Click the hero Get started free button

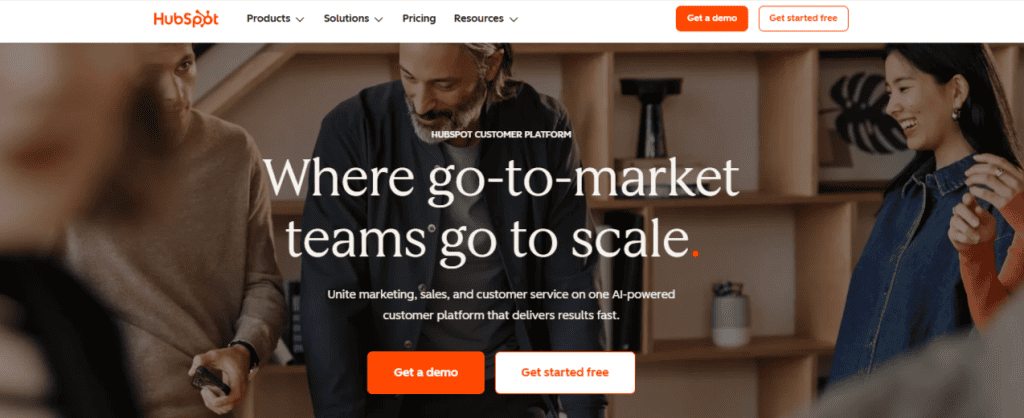[x=565, y=372]
